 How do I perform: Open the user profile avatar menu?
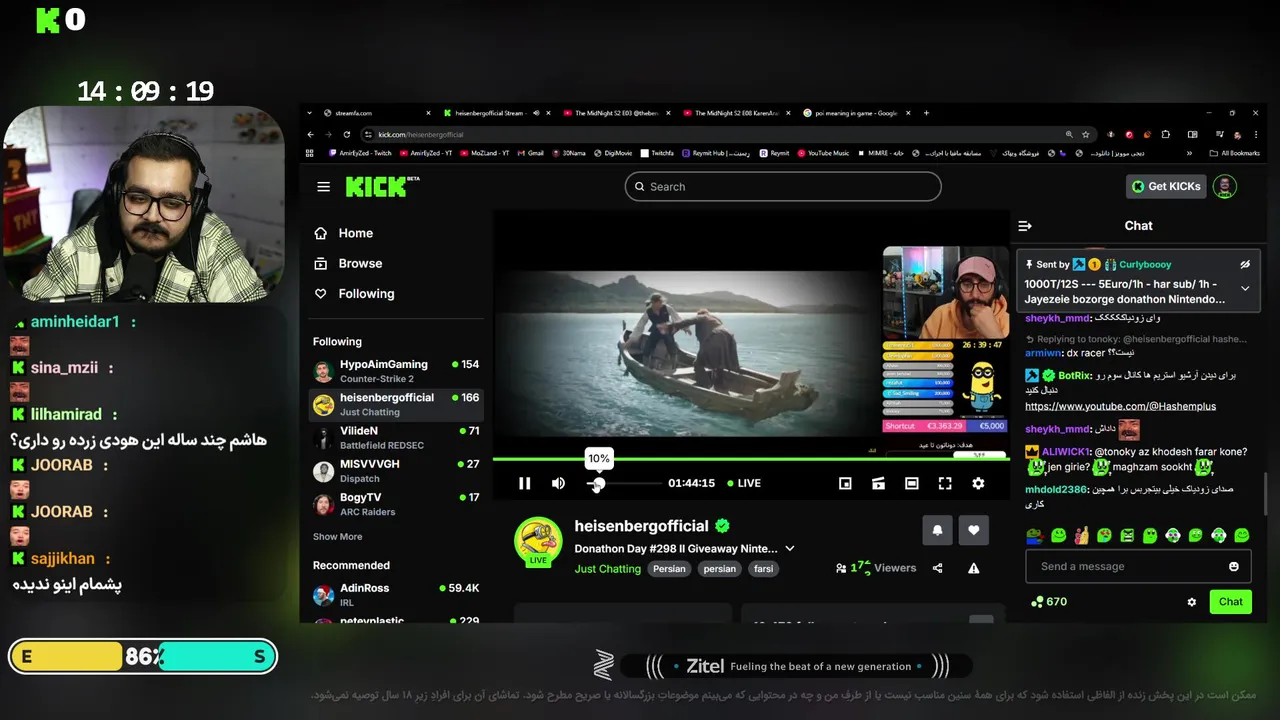[x=1224, y=186]
